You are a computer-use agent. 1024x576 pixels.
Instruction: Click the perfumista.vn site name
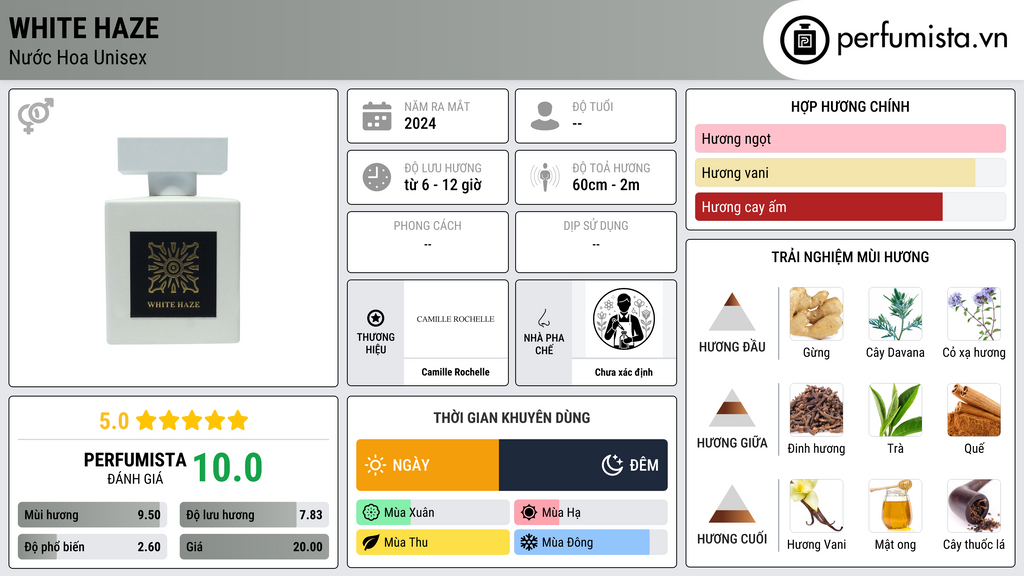coord(922,38)
